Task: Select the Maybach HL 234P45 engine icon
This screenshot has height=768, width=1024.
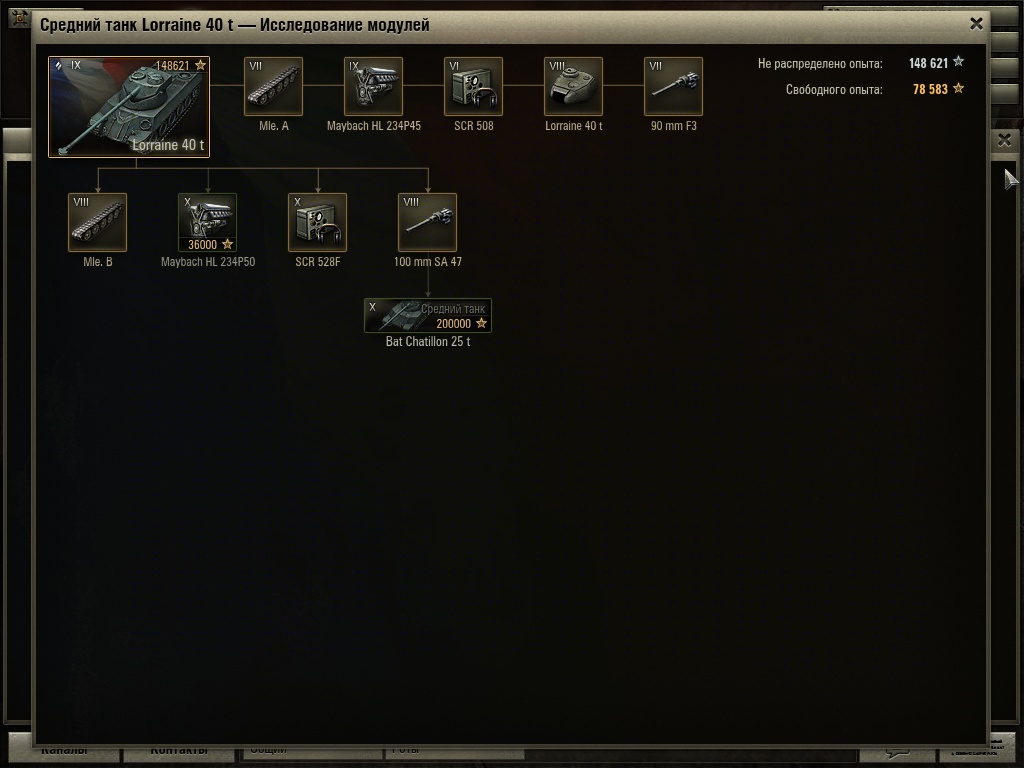Action: 374,86
